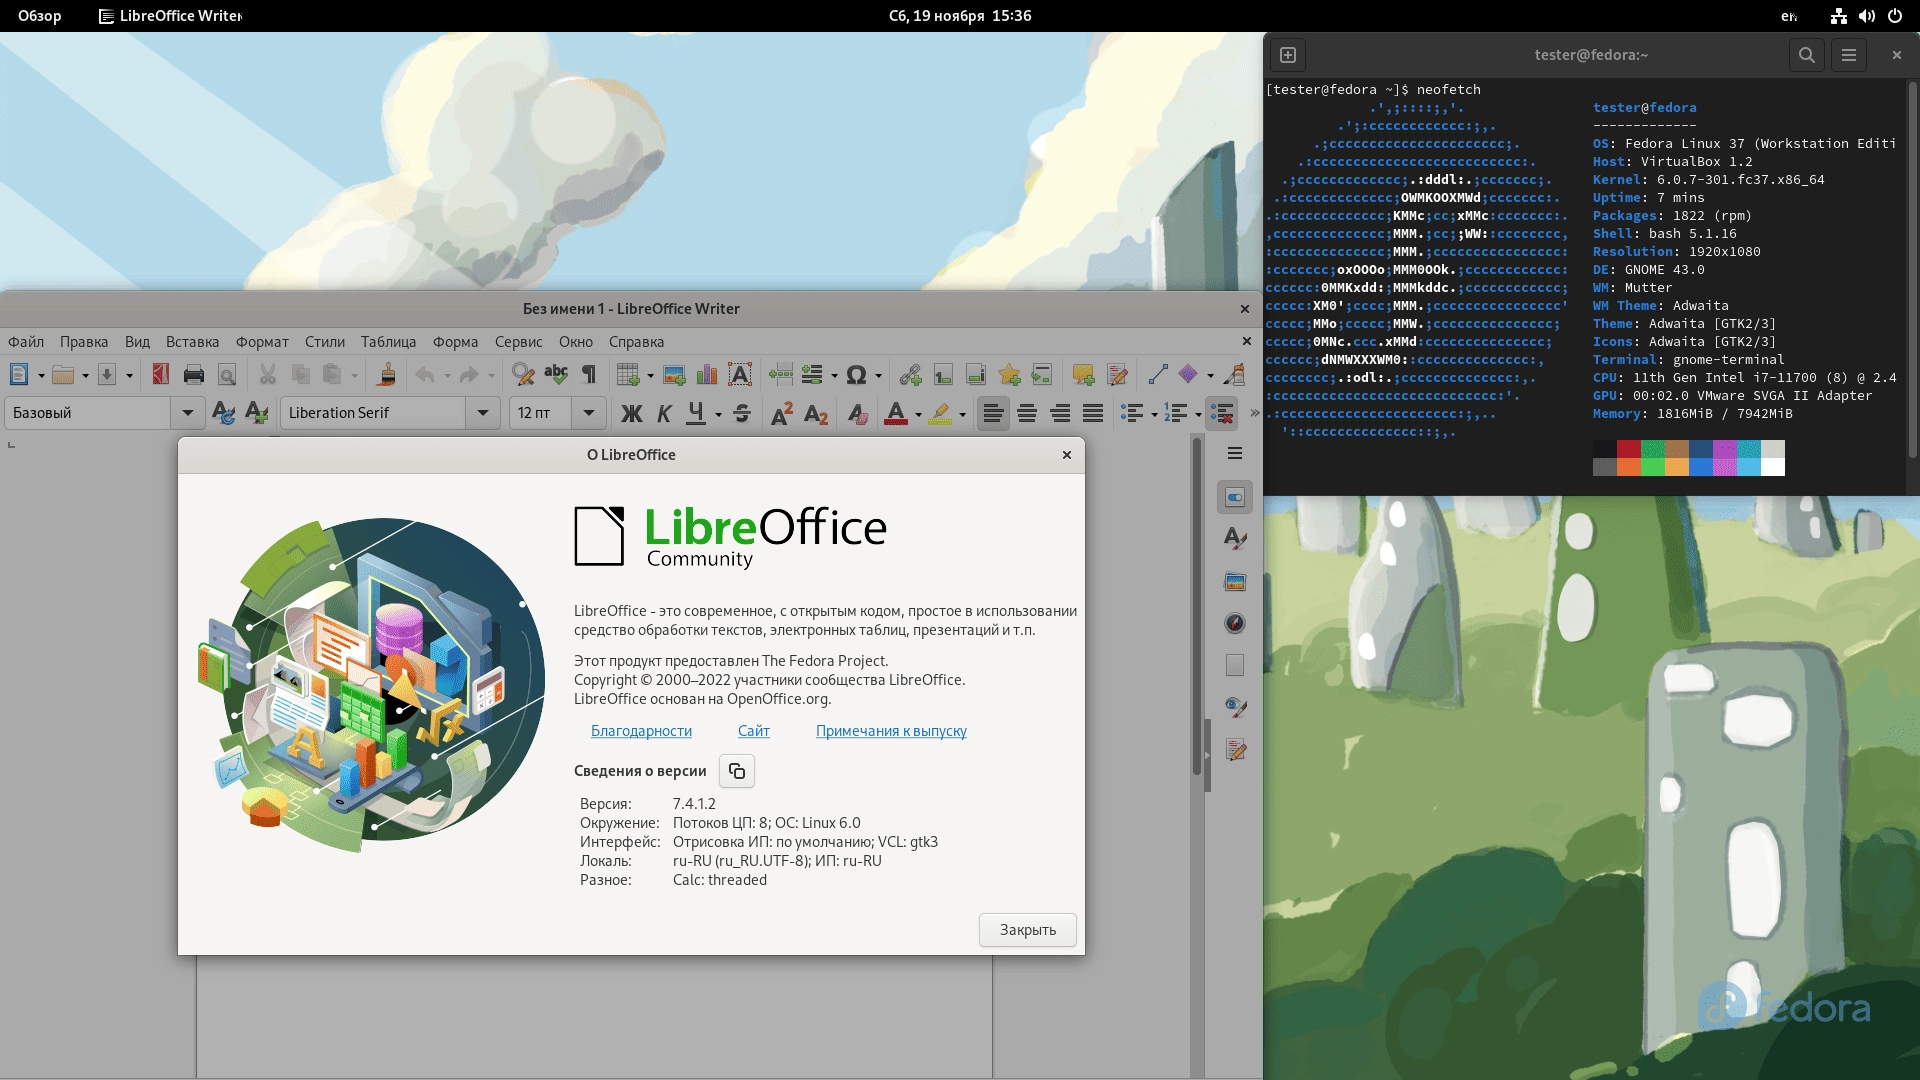Open the Сервис menu
The image size is (1920, 1080).
(x=518, y=342)
